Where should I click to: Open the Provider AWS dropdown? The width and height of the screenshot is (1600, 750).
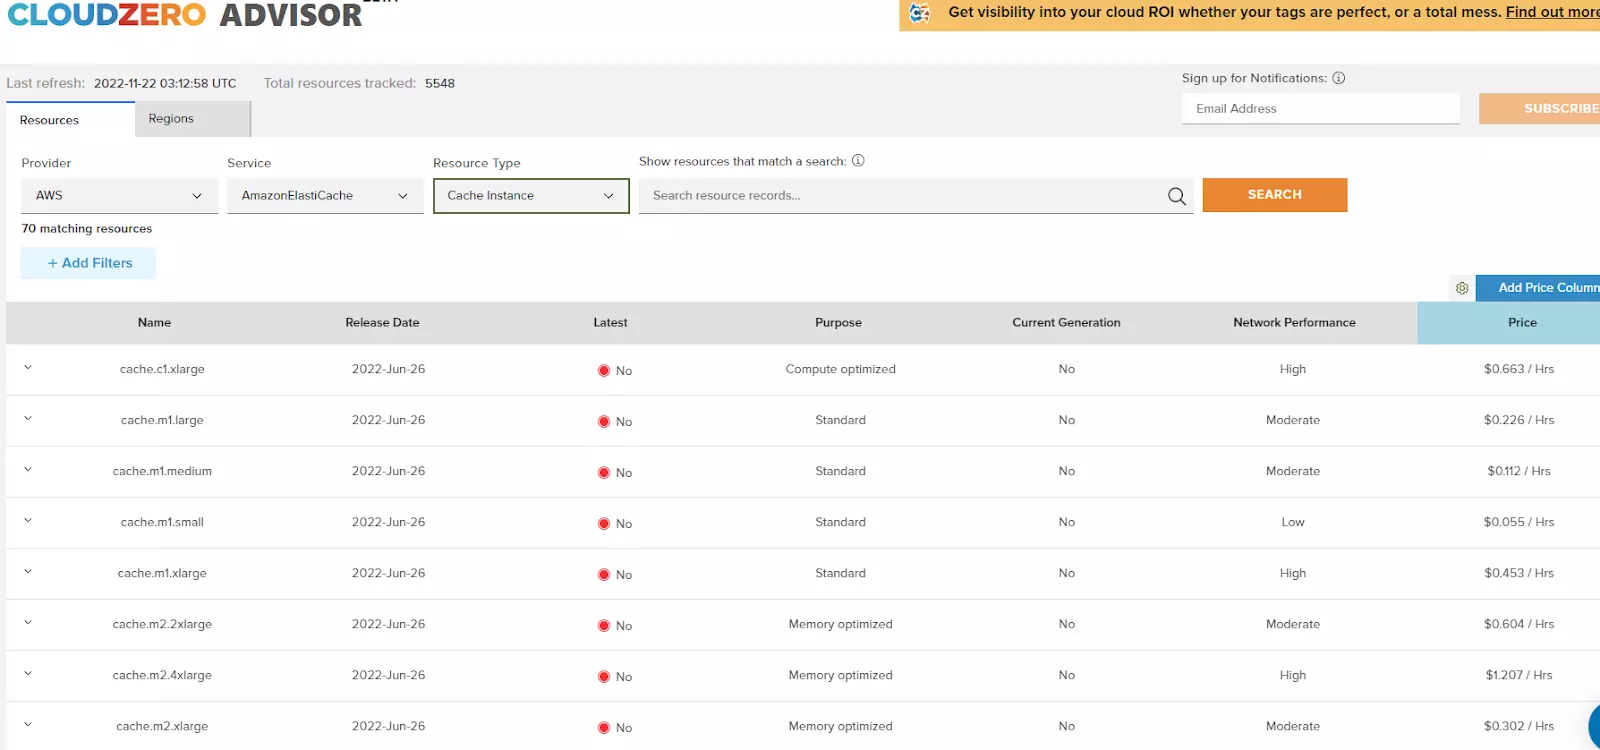point(119,196)
